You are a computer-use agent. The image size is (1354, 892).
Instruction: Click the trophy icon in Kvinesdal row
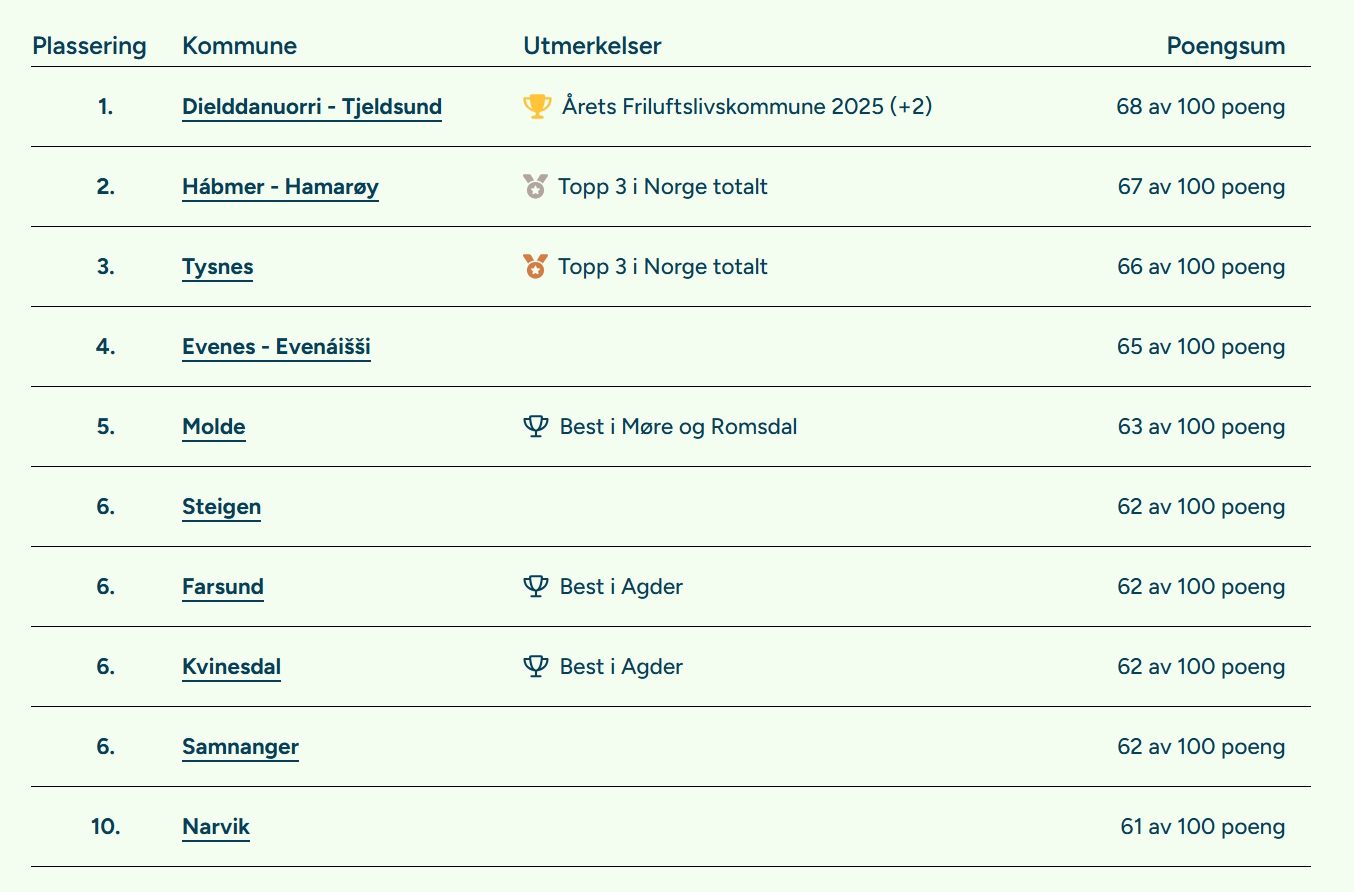[536, 667]
